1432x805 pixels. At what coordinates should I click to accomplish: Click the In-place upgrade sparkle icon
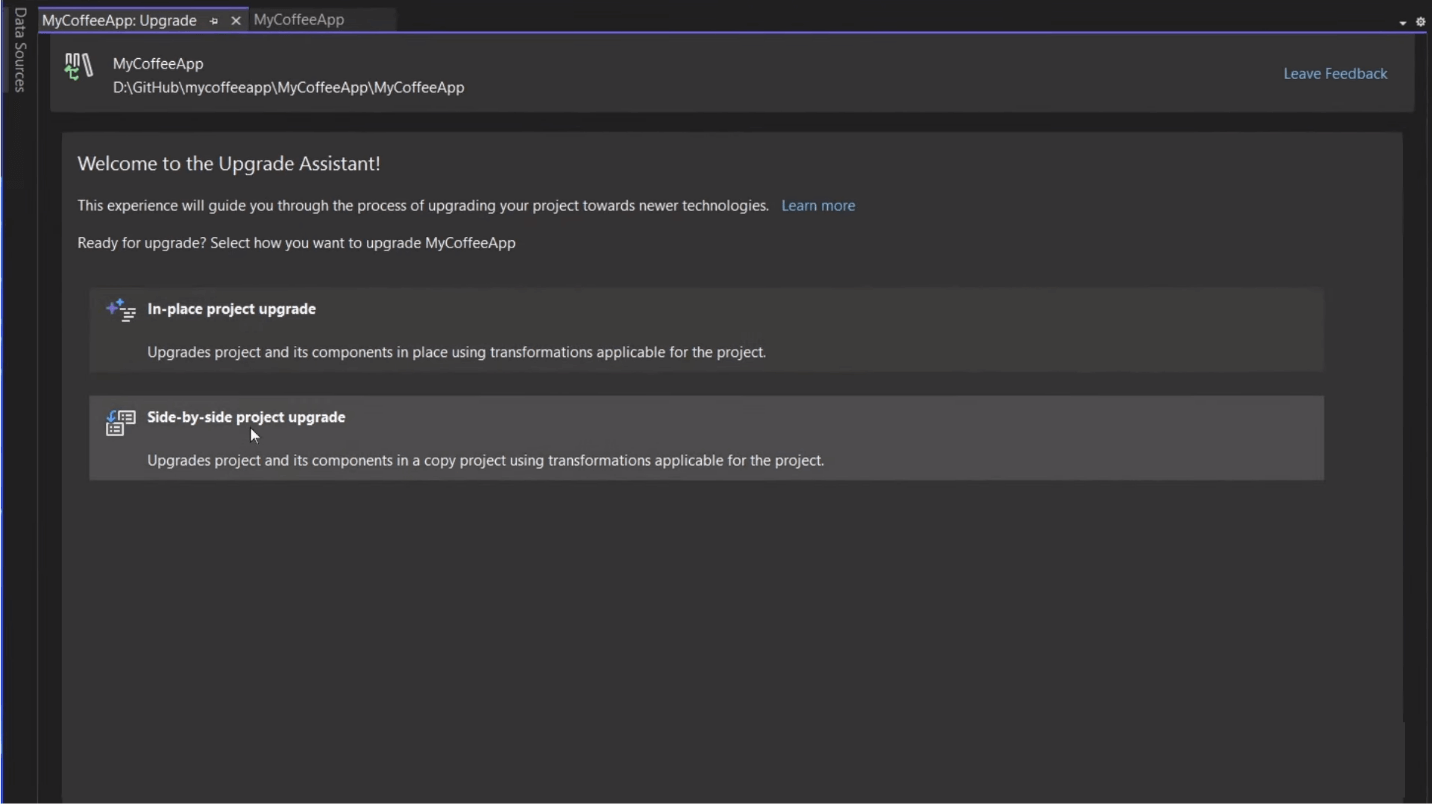click(x=121, y=310)
